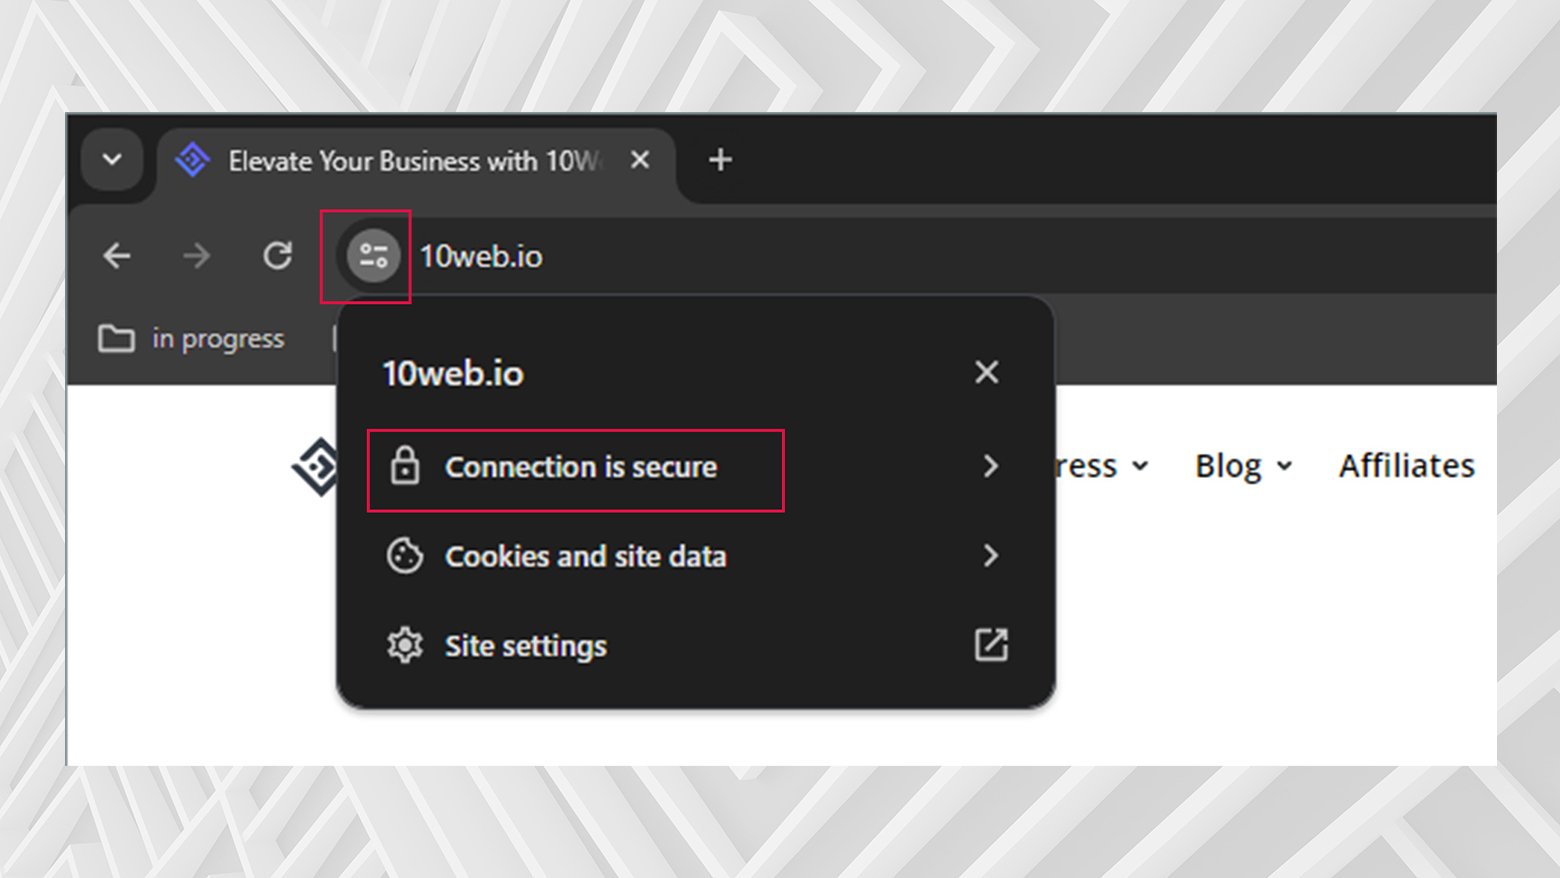This screenshot has width=1560, height=878.
Task: Open the Blog dropdown menu
Action: click(1242, 465)
